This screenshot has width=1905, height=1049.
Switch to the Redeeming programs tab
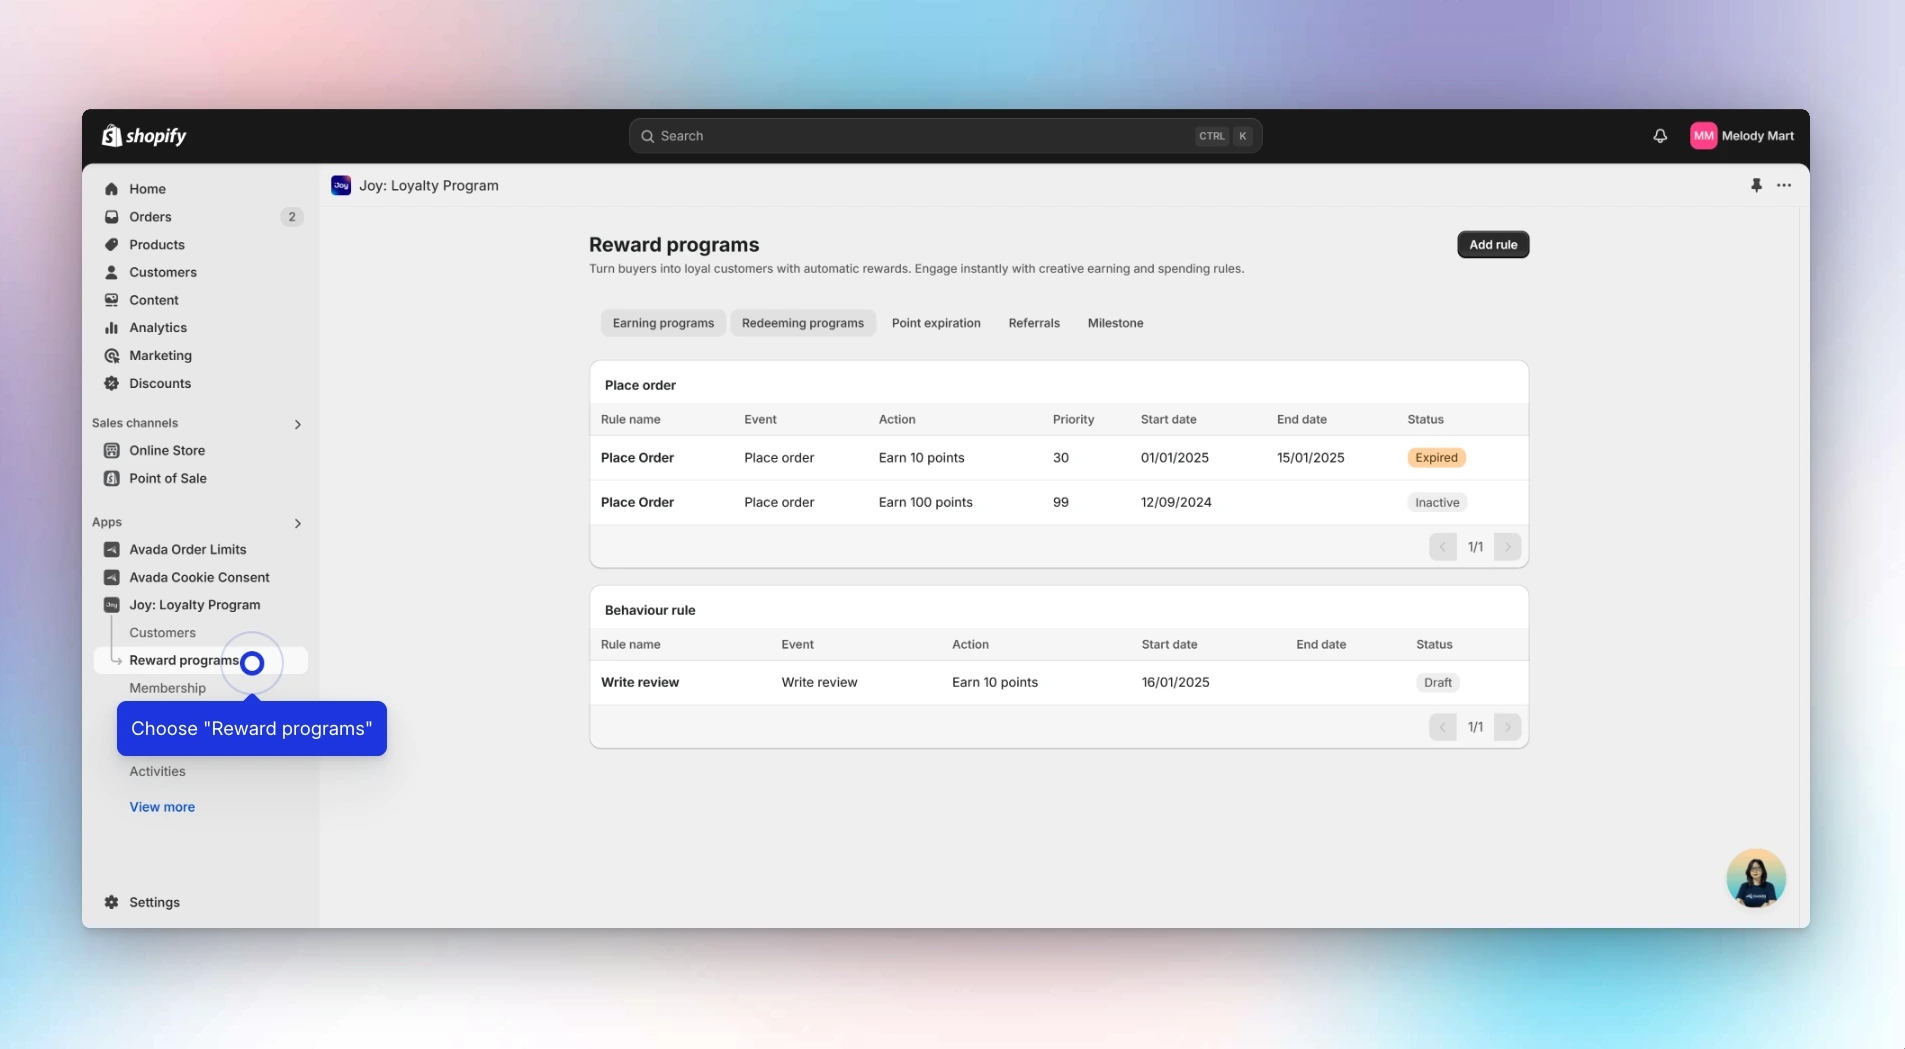coord(802,323)
